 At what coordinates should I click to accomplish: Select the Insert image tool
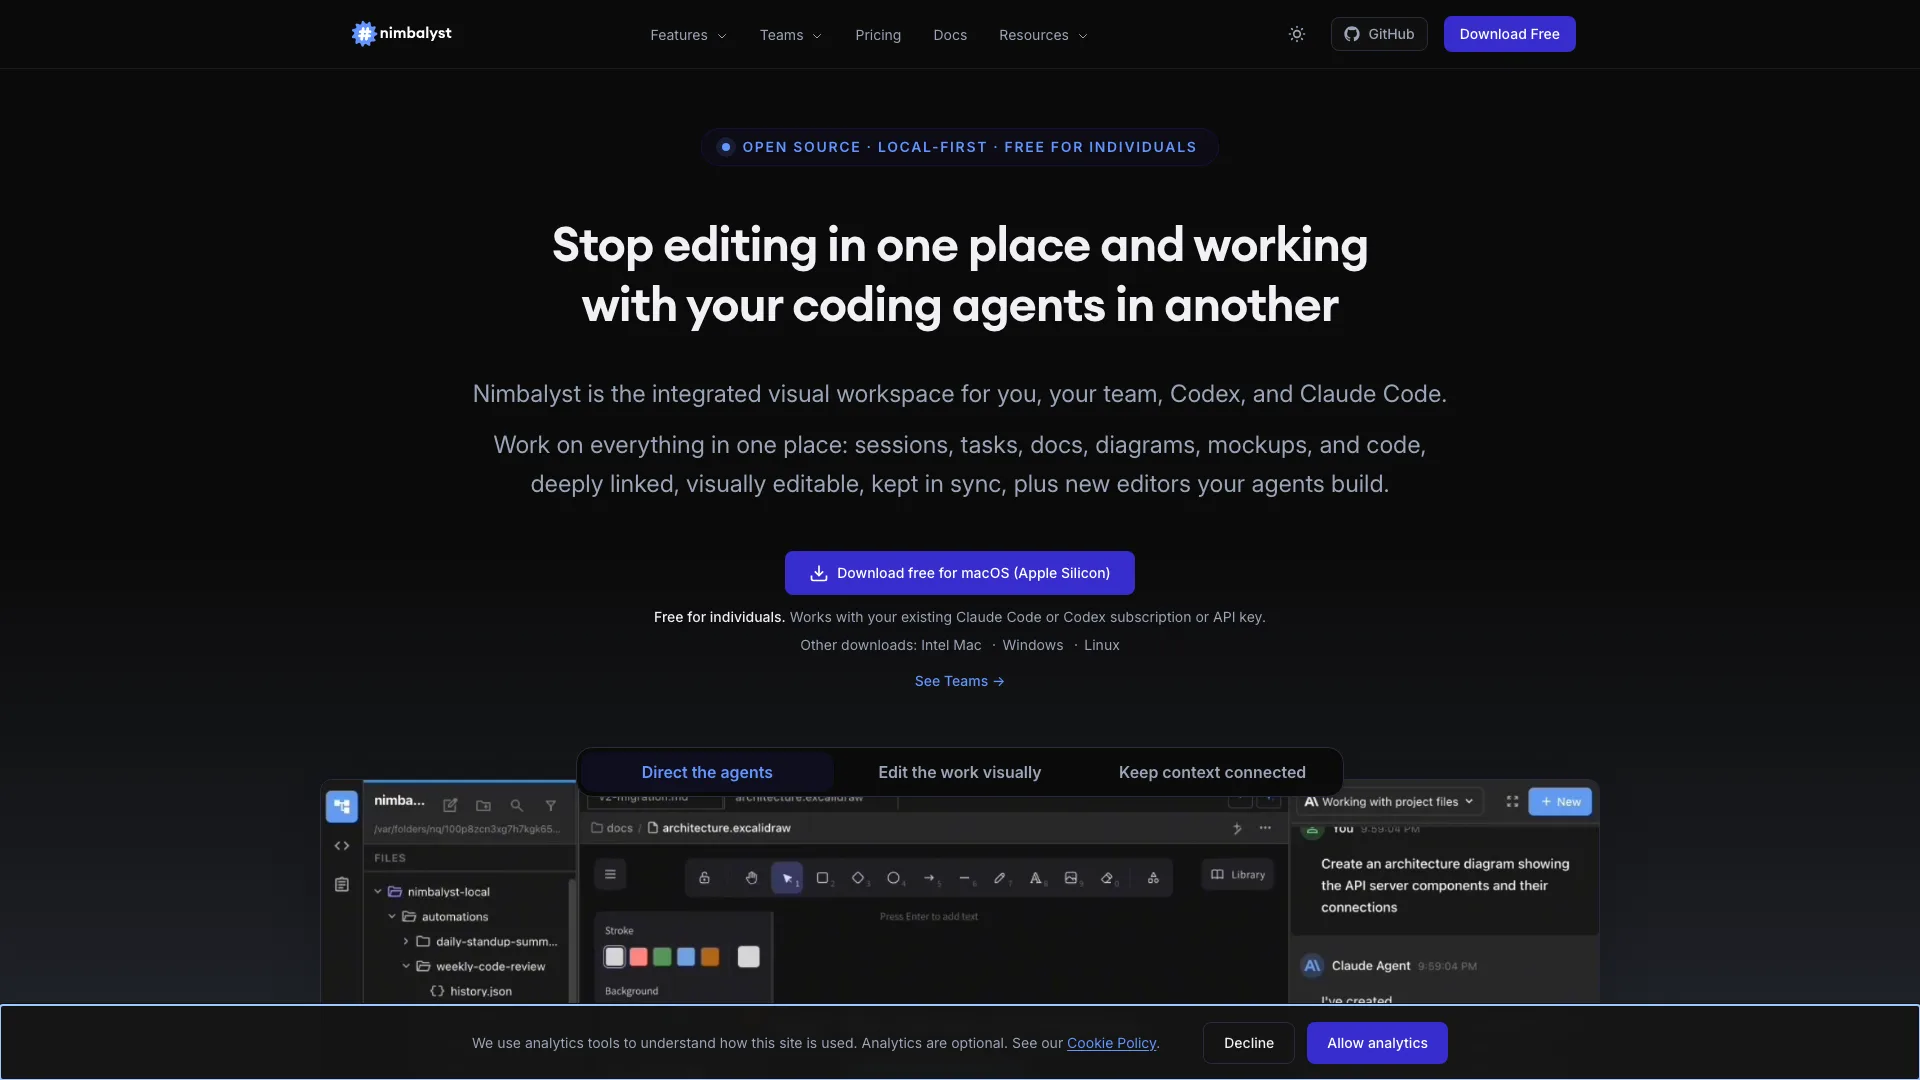coord(1071,878)
